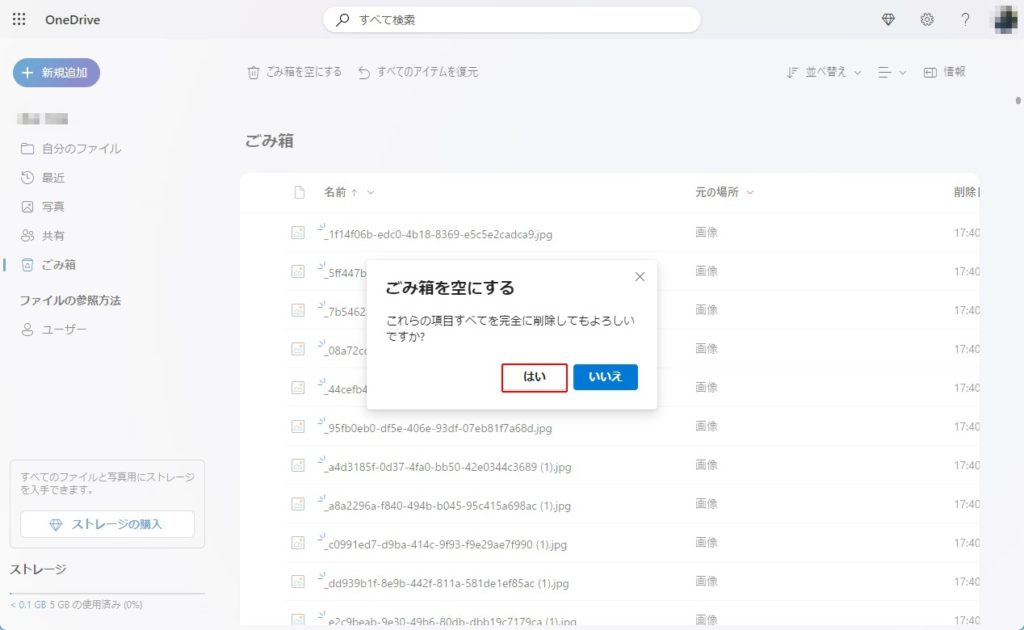The image size is (1024, 630).
Task: Close the ごみ箱を空にする dialog with X
Action: click(640, 277)
